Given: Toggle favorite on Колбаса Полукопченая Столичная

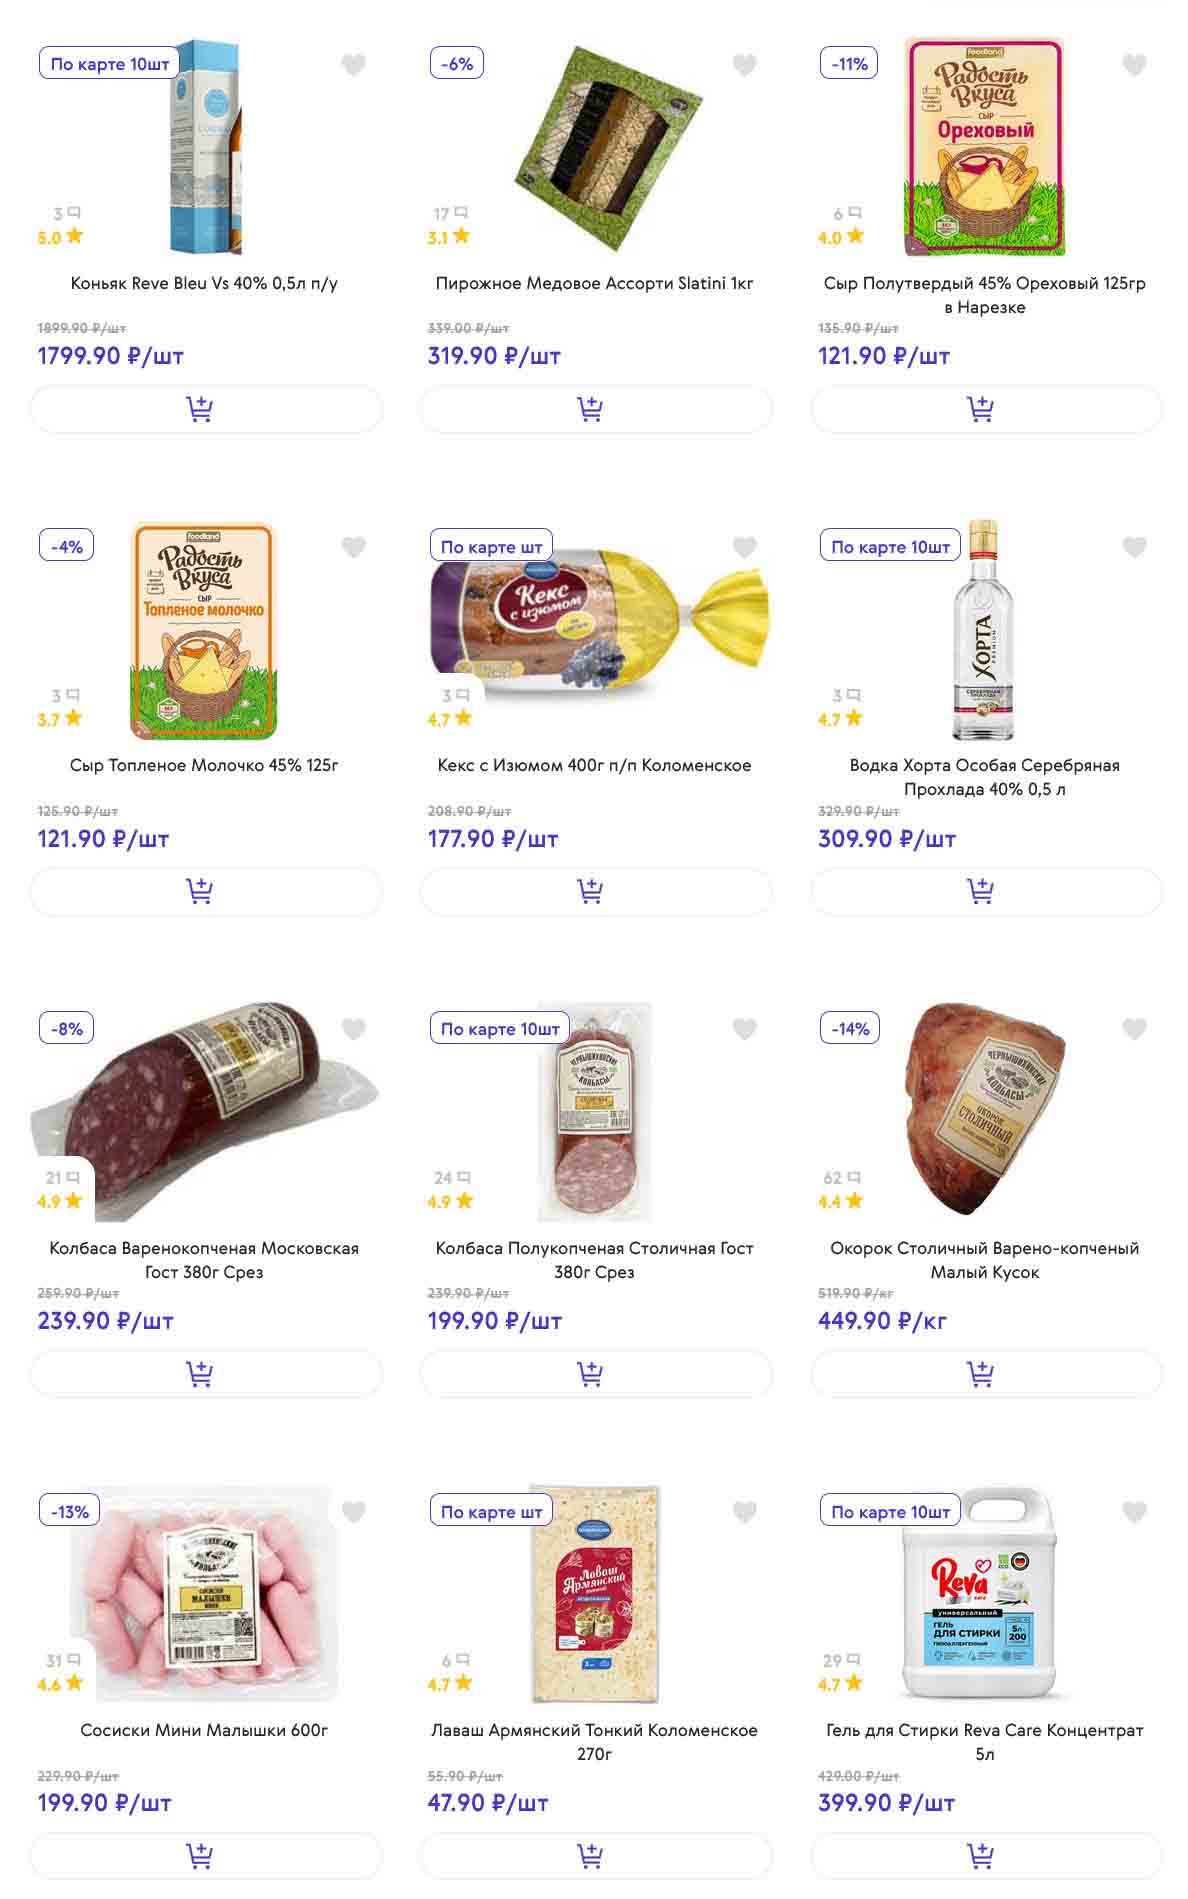Looking at the screenshot, I should [744, 1029].
